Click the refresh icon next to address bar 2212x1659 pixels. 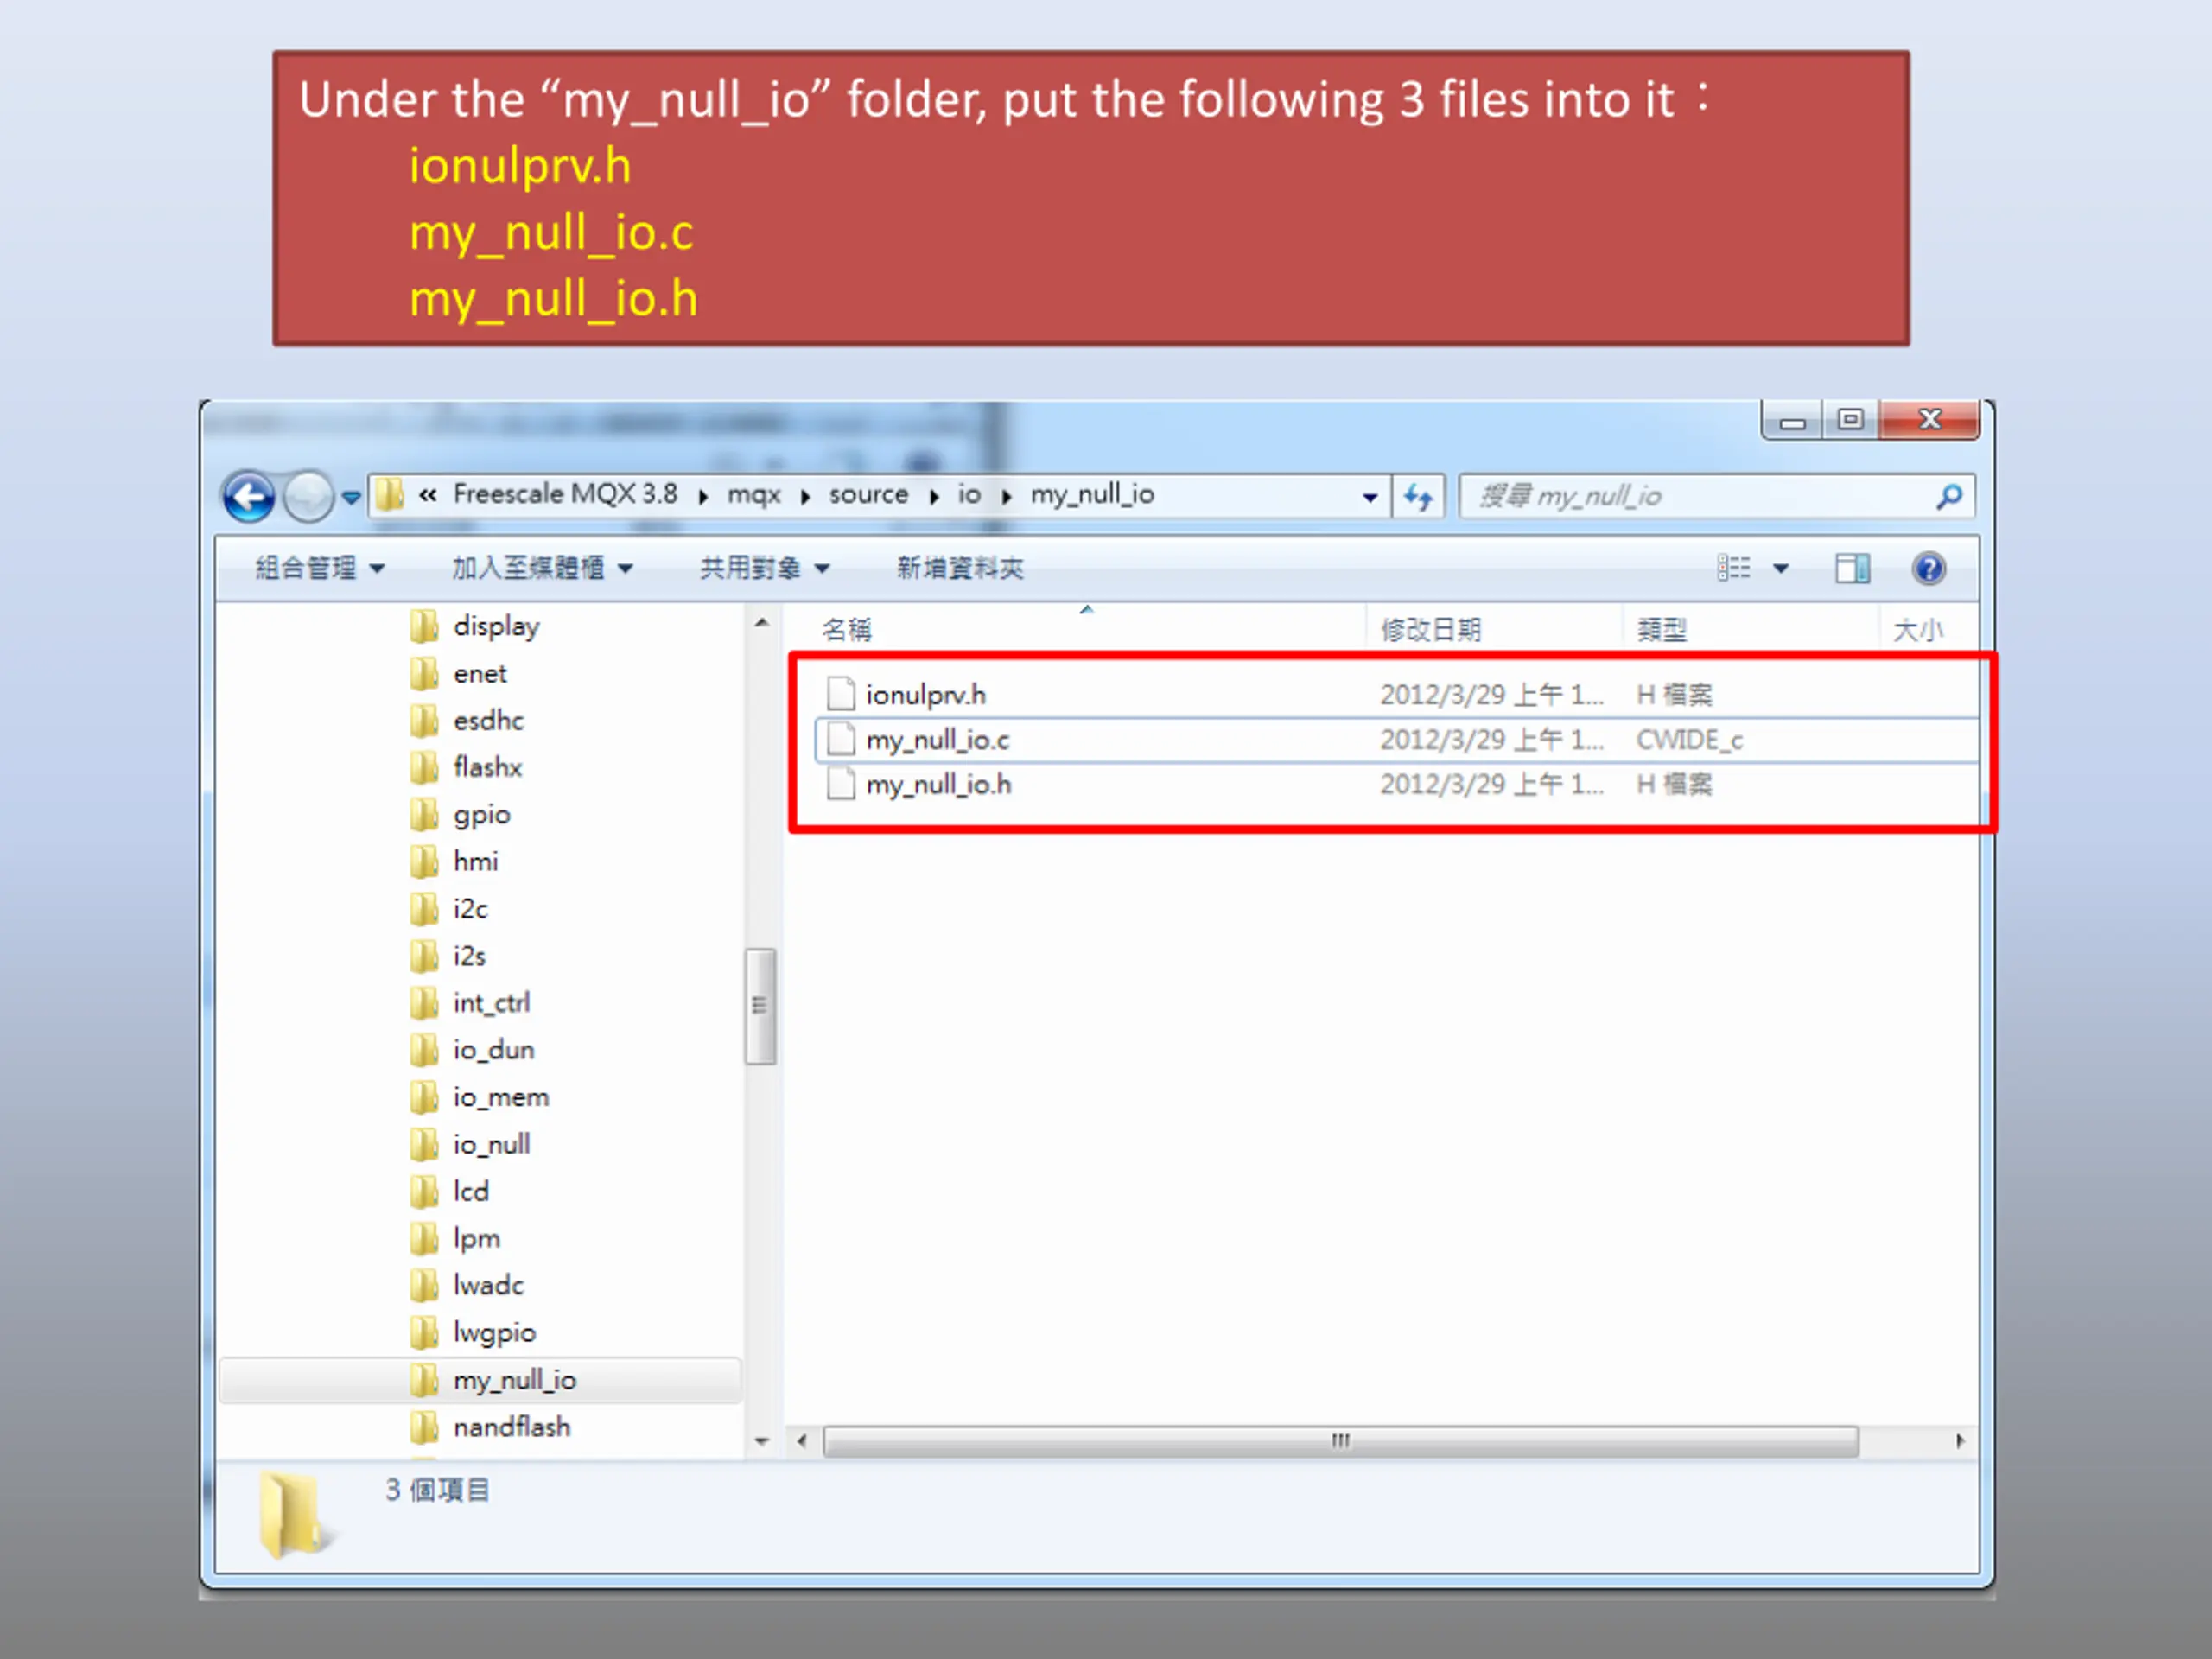click(x=1418, y=497)
